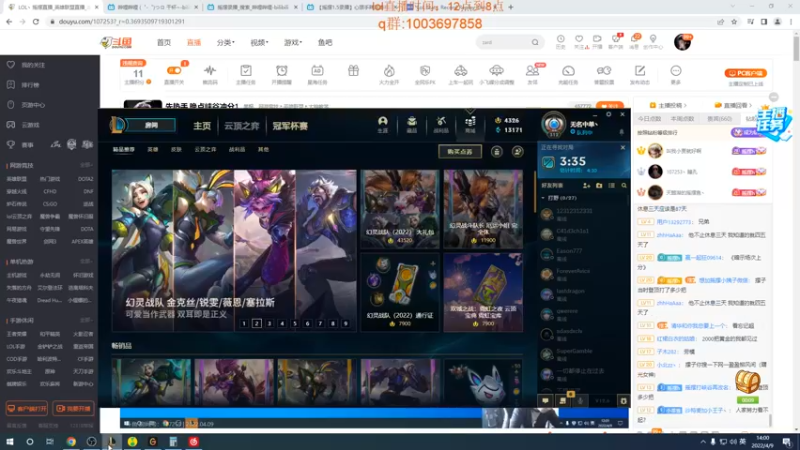Search friends with the magnifier icon
The image size is (800, 450).
(623, 186)
